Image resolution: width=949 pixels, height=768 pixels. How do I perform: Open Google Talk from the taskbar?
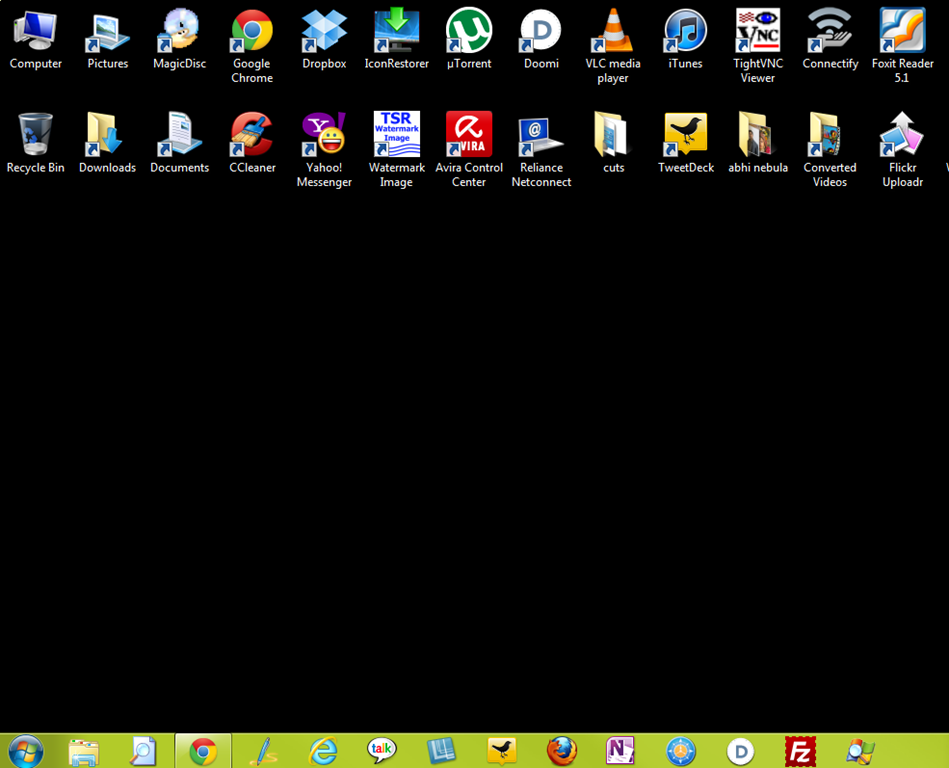(382, 751)
